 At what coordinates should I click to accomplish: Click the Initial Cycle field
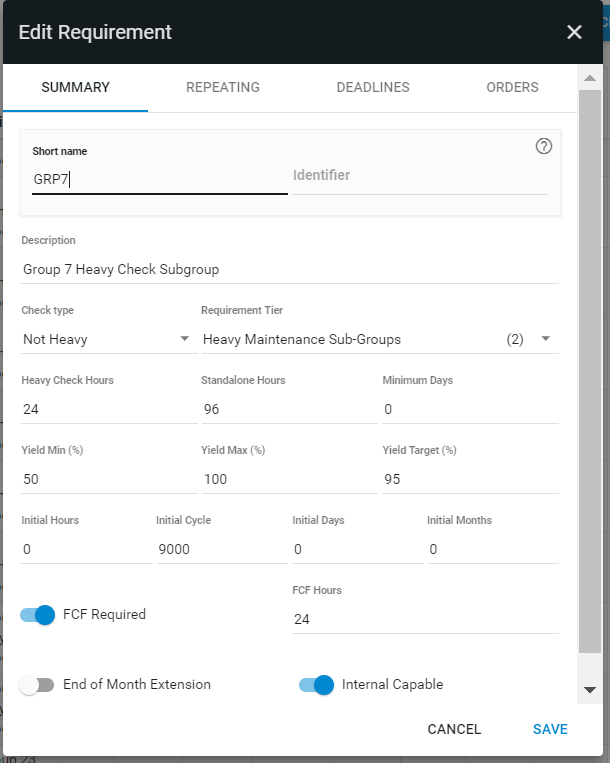(x=222, y=549)
